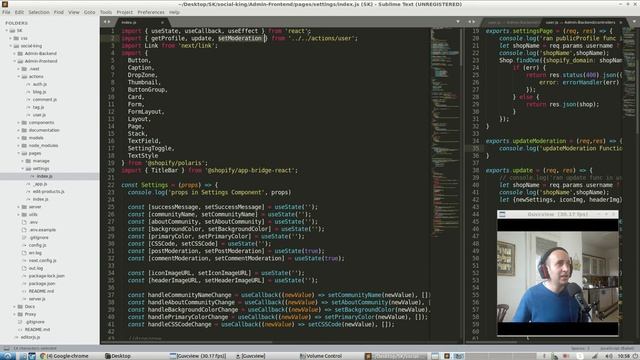The image size is (640, 360).
Task: Click the code icon beside package.json
Action: tap(24, 283)
